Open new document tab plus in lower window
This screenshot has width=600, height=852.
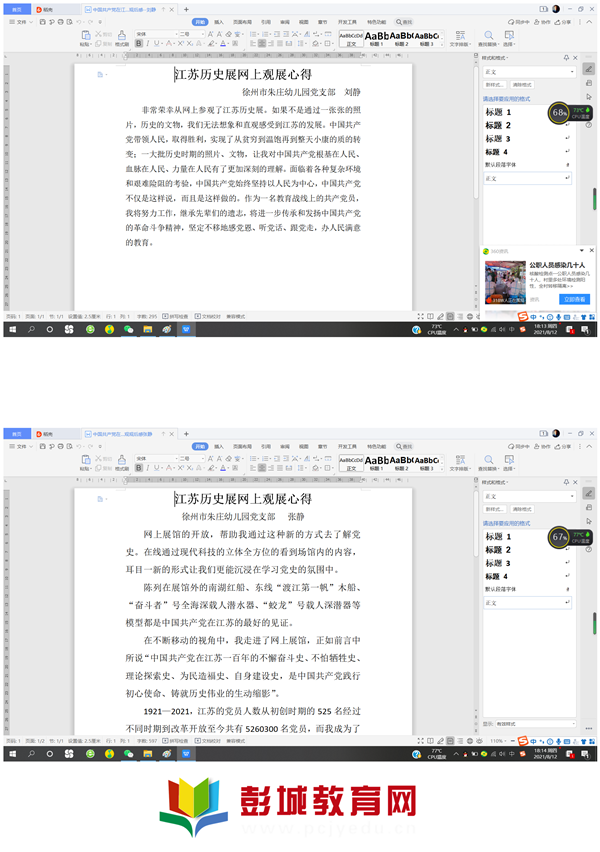coord(186,434)
